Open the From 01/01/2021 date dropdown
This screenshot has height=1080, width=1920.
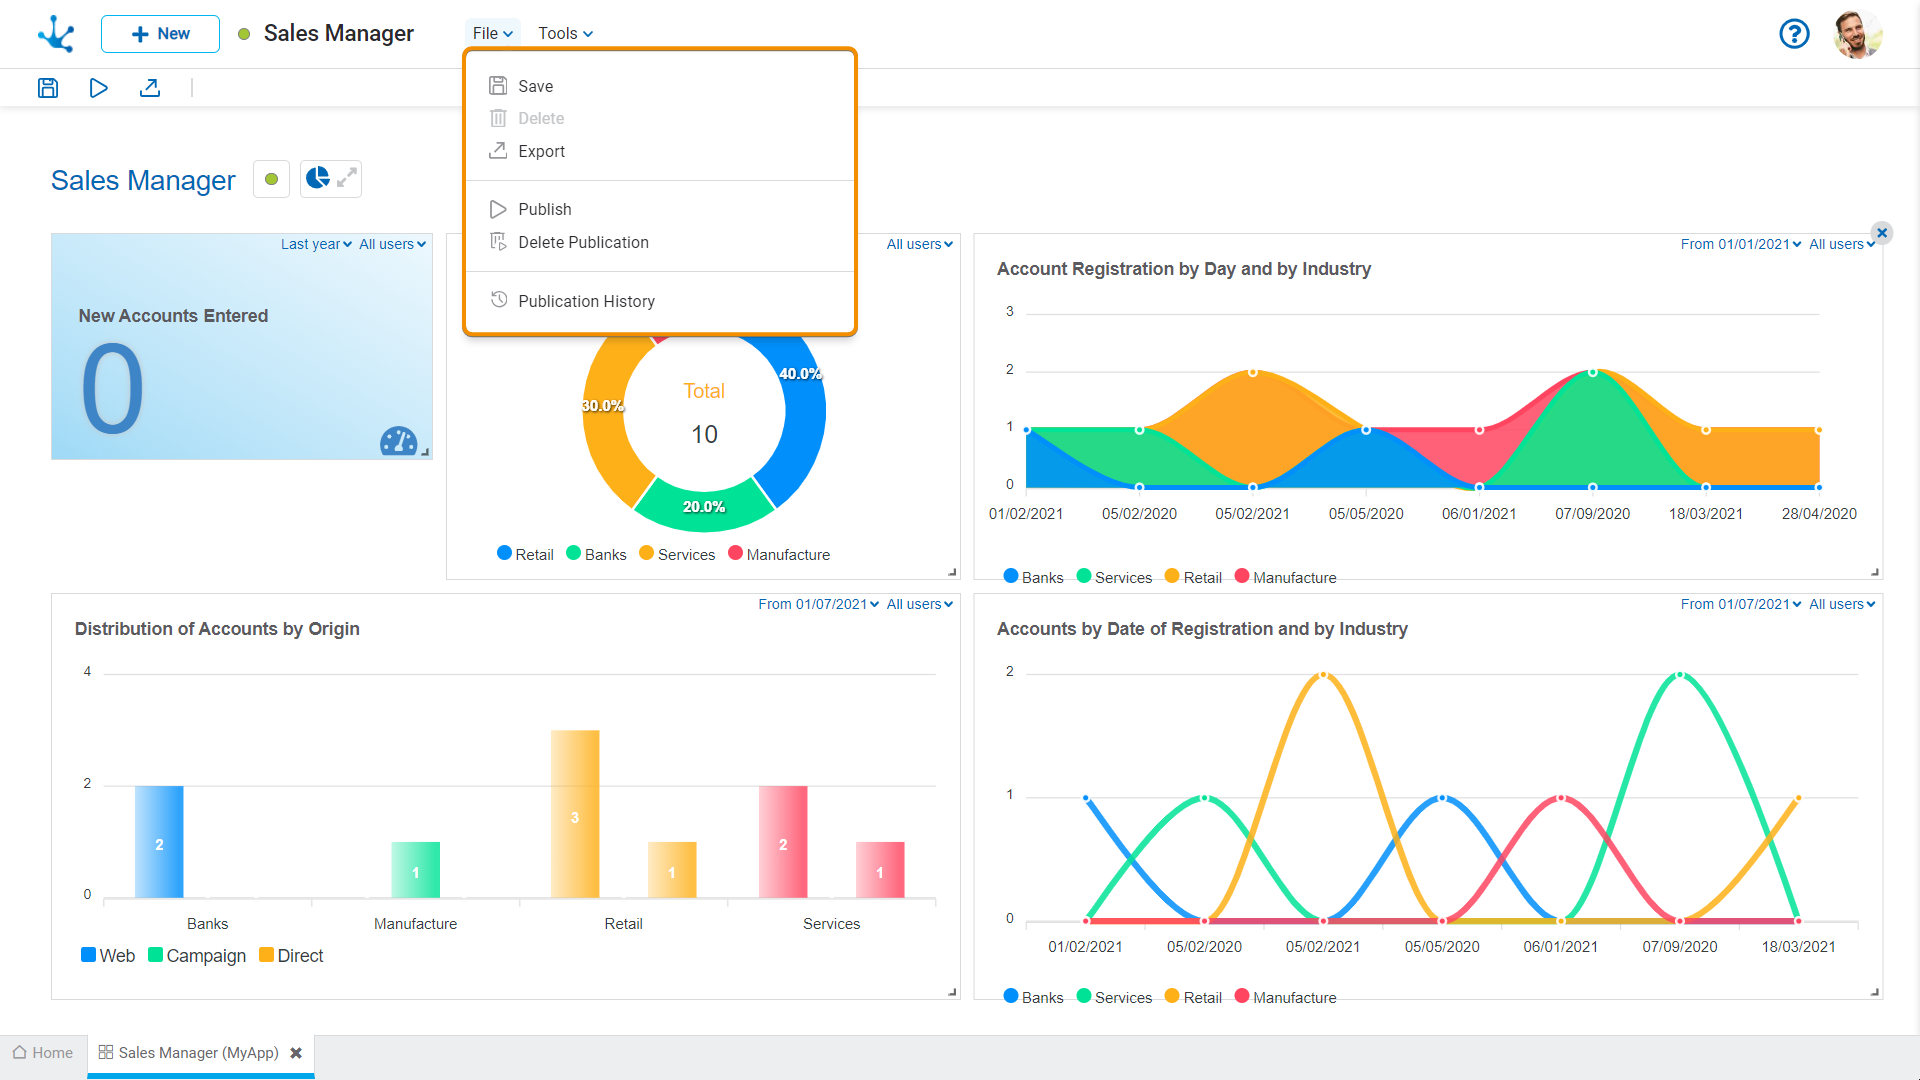[x=1740, y=244]
